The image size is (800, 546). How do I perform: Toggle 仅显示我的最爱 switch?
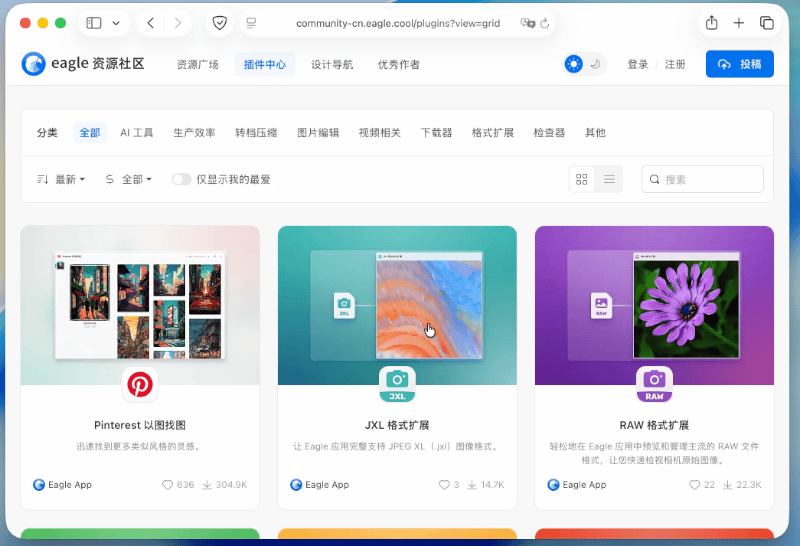pyautogui.click(x=181, y=179)
